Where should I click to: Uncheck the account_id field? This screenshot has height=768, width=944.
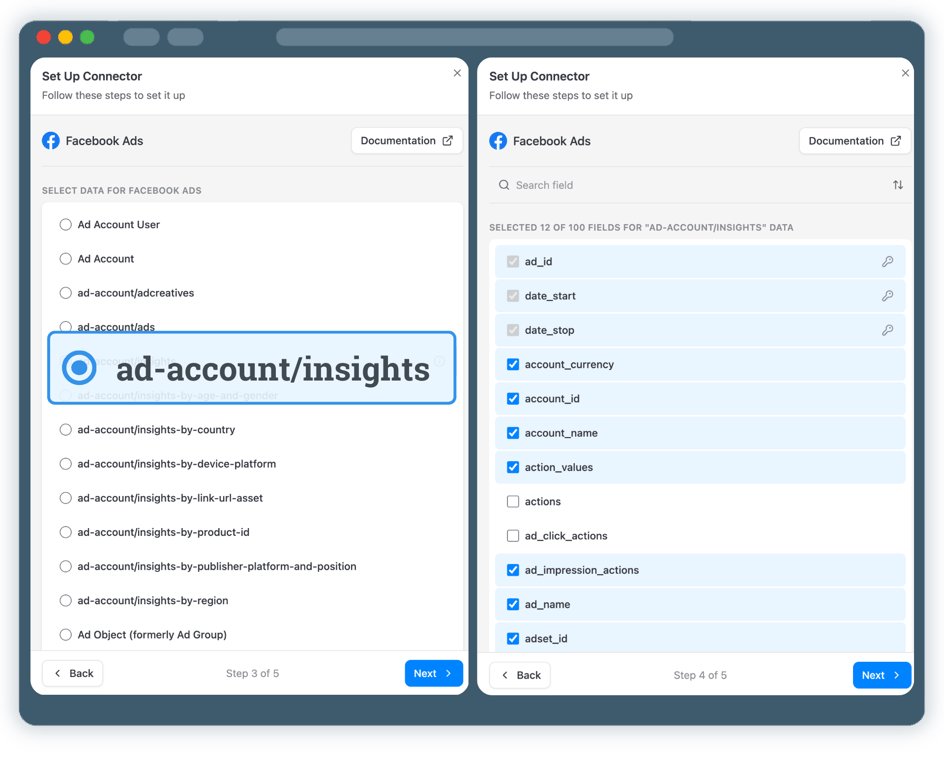pos(513,398)
